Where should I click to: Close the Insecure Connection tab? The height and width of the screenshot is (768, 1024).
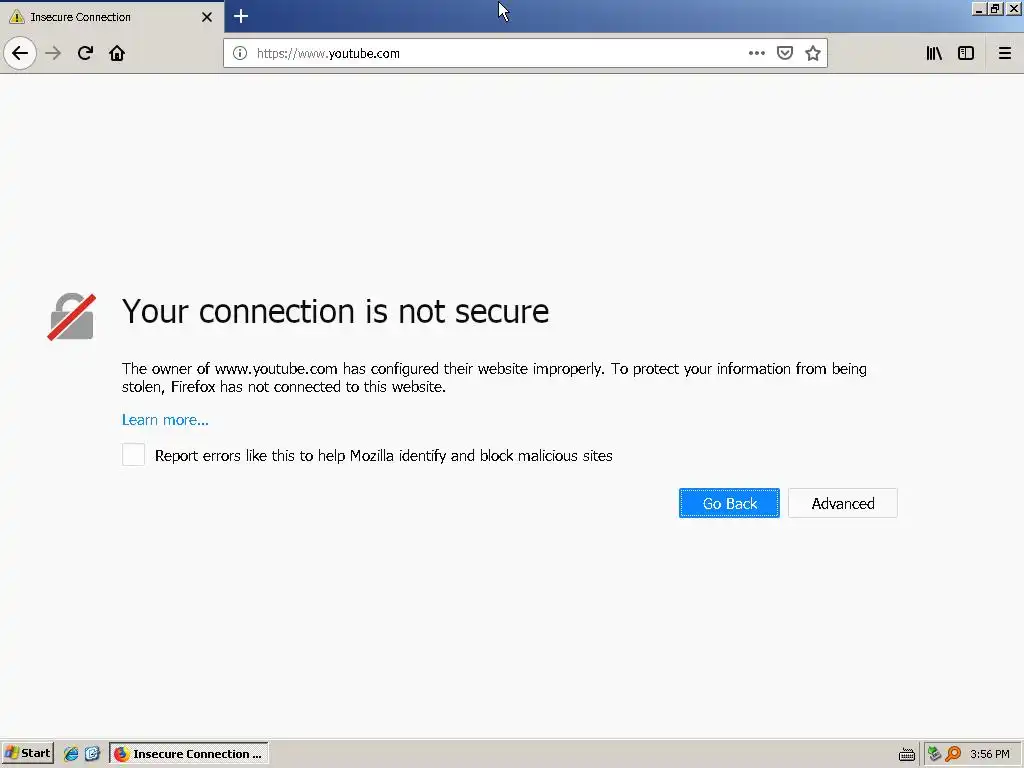click(x=207, y=17)
